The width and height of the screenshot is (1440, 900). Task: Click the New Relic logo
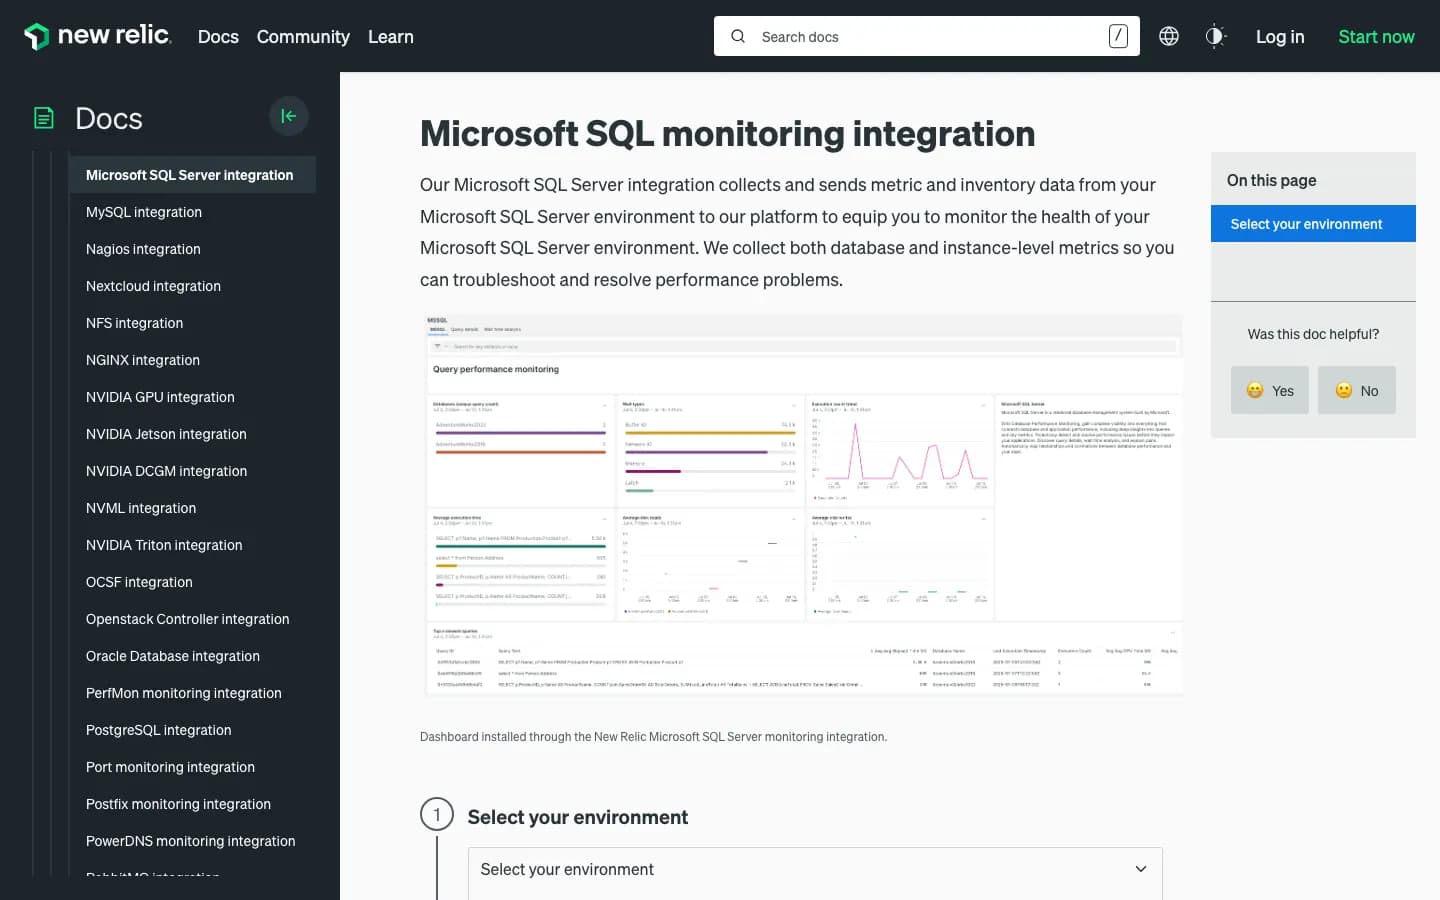[97, 36]
